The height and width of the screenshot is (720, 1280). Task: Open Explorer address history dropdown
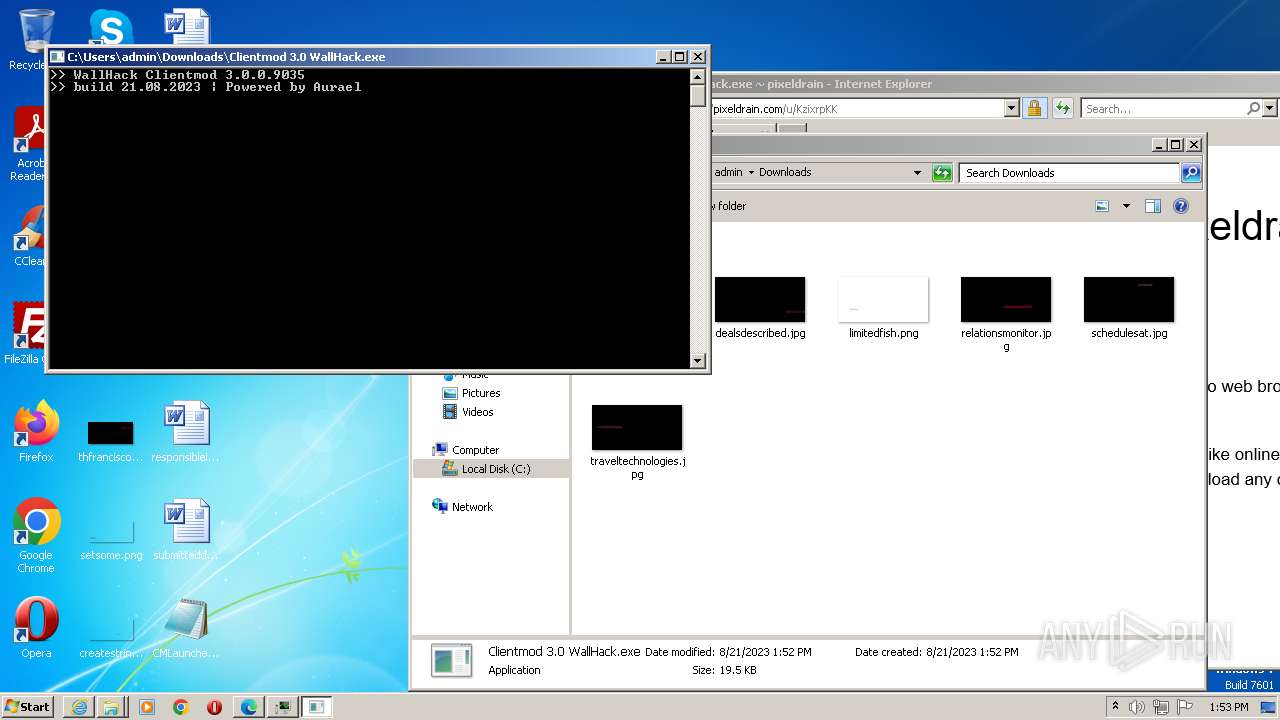pyautogui.click(x=917, y=173)
